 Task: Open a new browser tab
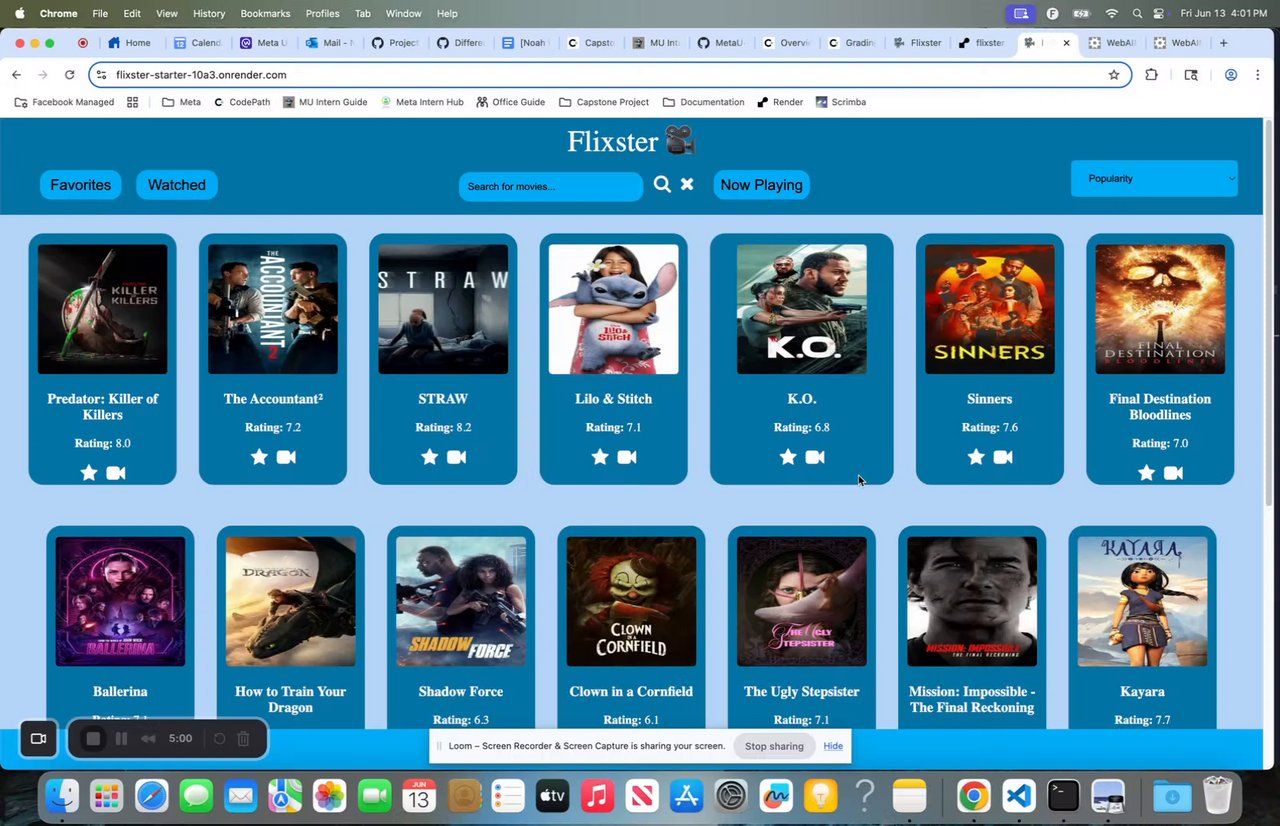click(1223, 43)
